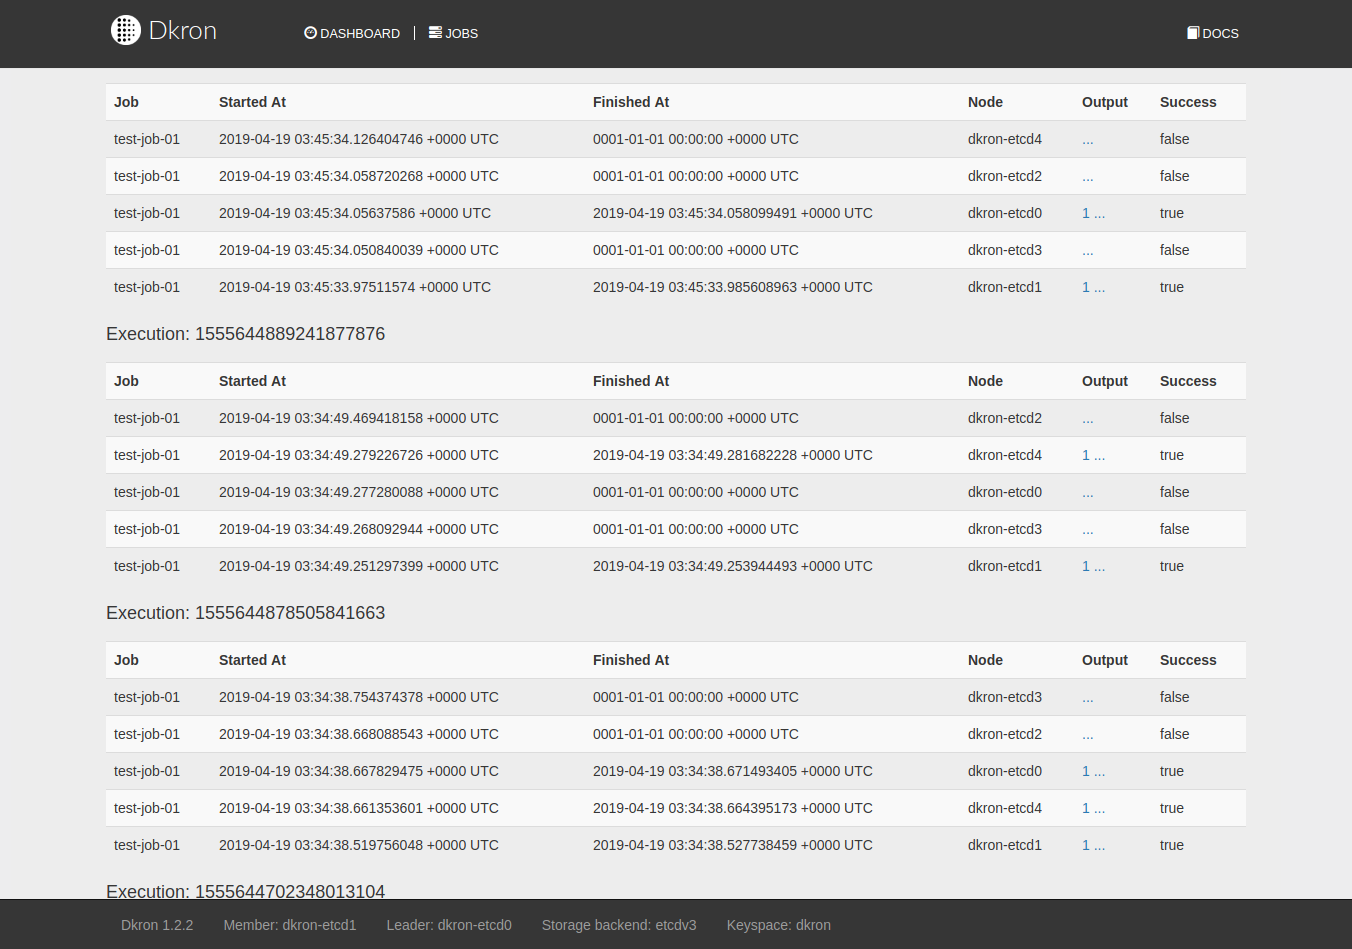Click Execution 1555644878505841663 header
Viewport: 1352px width, 949px height.
coord(245,613)
